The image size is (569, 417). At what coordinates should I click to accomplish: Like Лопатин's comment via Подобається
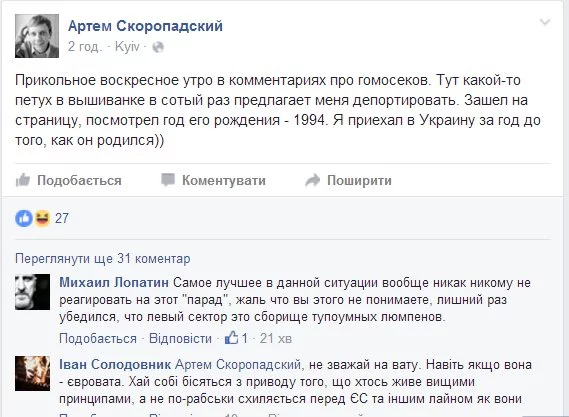click(98, 338)
